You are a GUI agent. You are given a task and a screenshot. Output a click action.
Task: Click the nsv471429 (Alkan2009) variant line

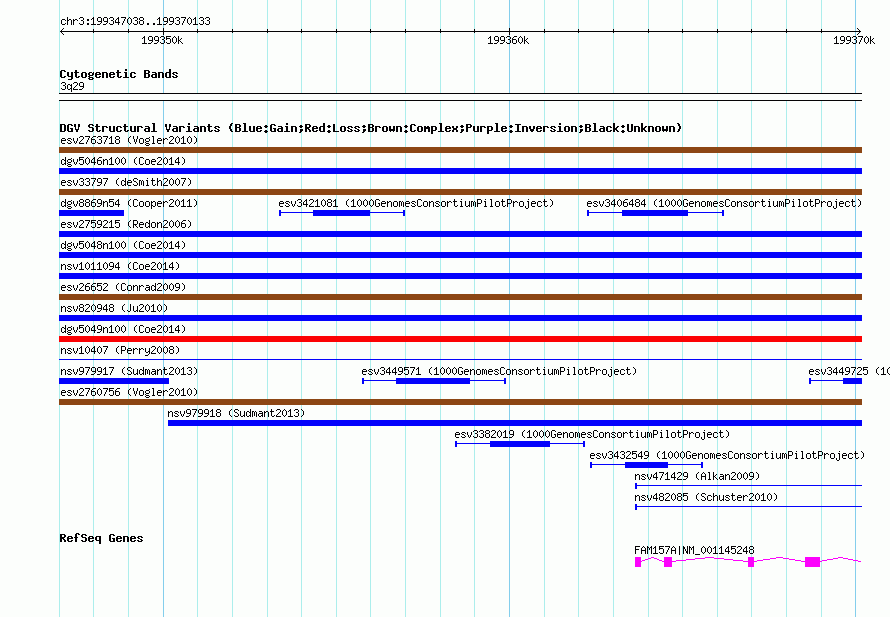748,486
